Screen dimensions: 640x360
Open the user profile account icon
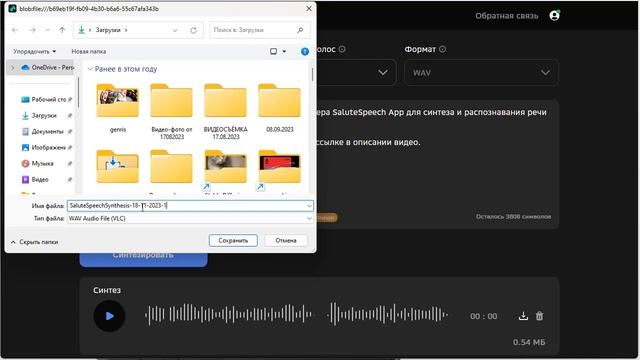[554, 16]
